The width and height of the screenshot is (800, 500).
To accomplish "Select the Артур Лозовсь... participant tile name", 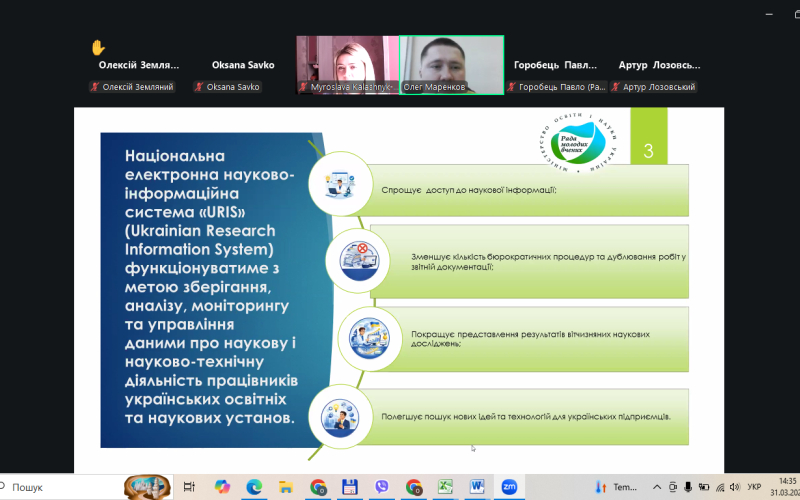I will [x=659, y=65].
